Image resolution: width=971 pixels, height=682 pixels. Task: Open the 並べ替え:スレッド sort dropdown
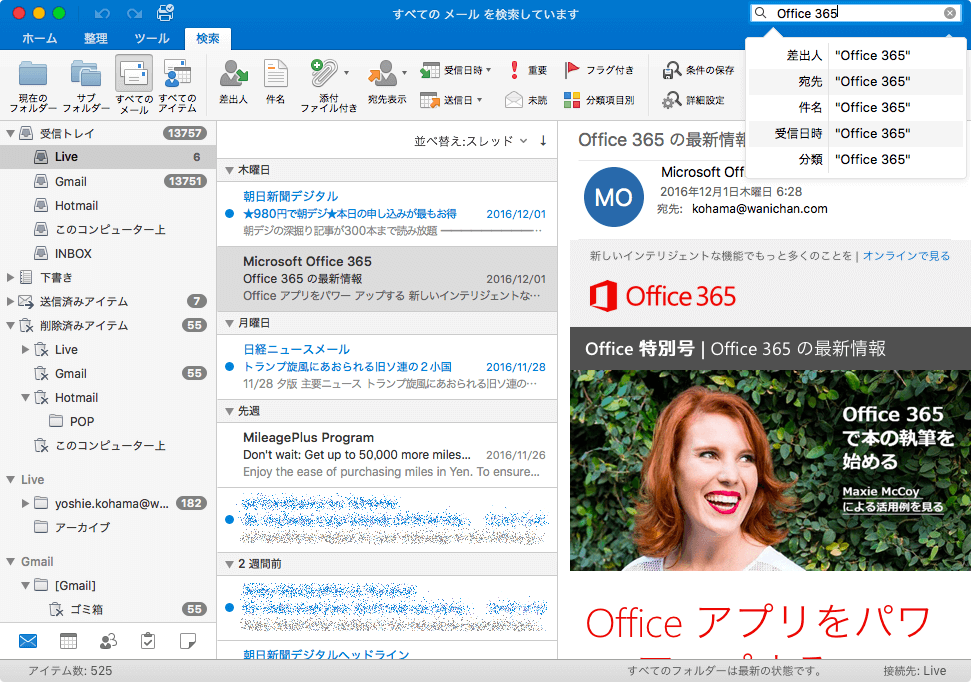click(471, 141)
